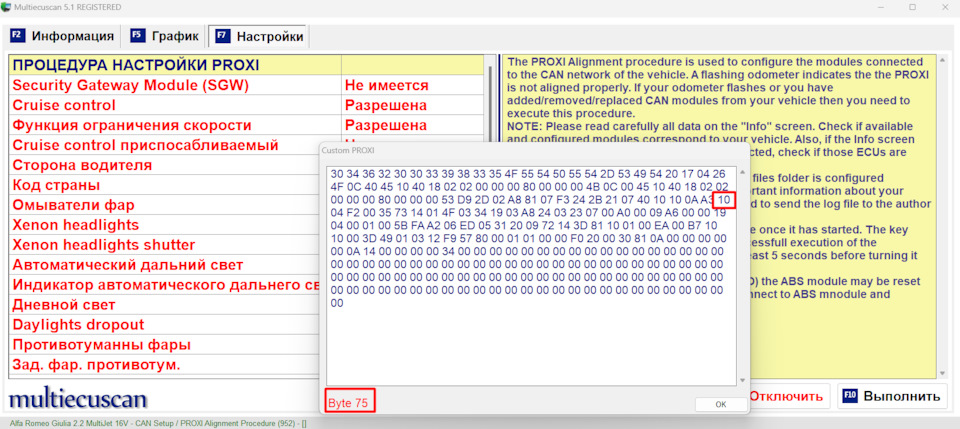Click the multiecuscan logo
960x429 pixels.
click(x=77, y=398)
